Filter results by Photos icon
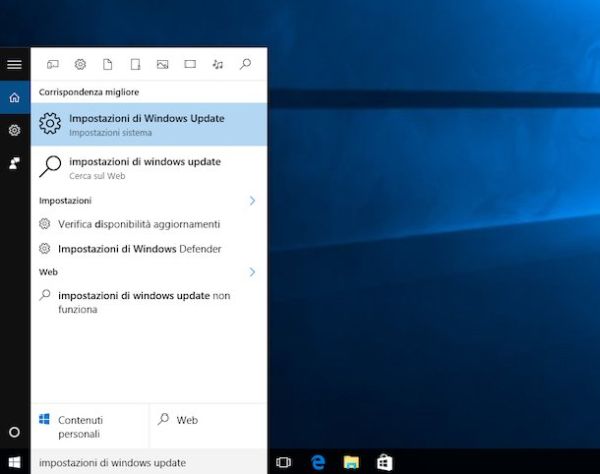600x474 pixels. click(x=163, y=64)
